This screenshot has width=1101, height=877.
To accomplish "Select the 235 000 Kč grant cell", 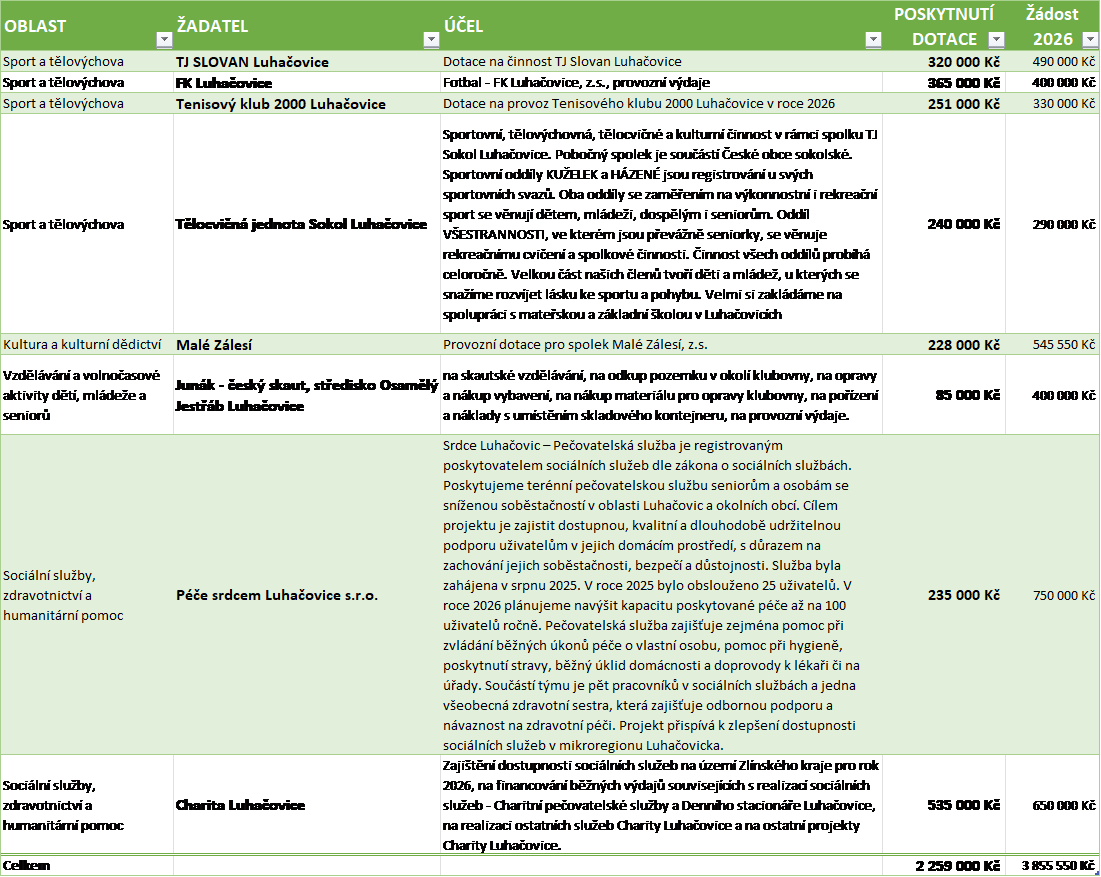I will click(963, 595).
